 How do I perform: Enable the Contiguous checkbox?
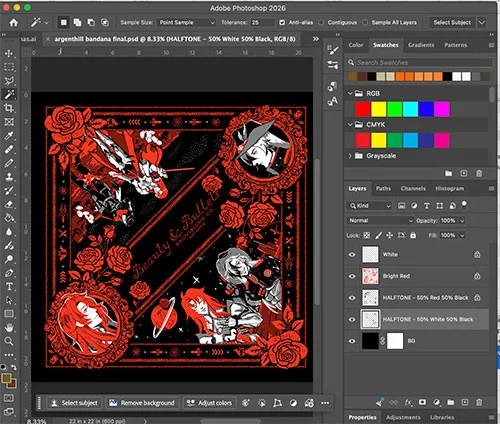coord(321,23)
